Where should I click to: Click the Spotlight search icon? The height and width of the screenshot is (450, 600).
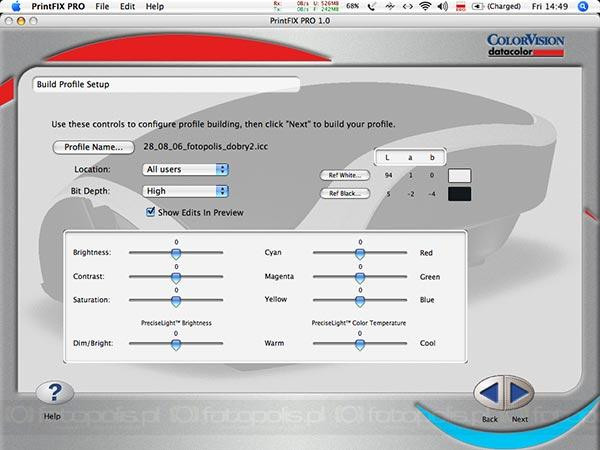[x=582, y=7]
